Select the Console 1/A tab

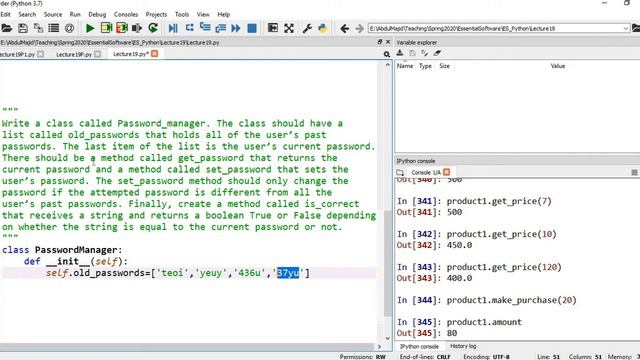tap(426, 172)
